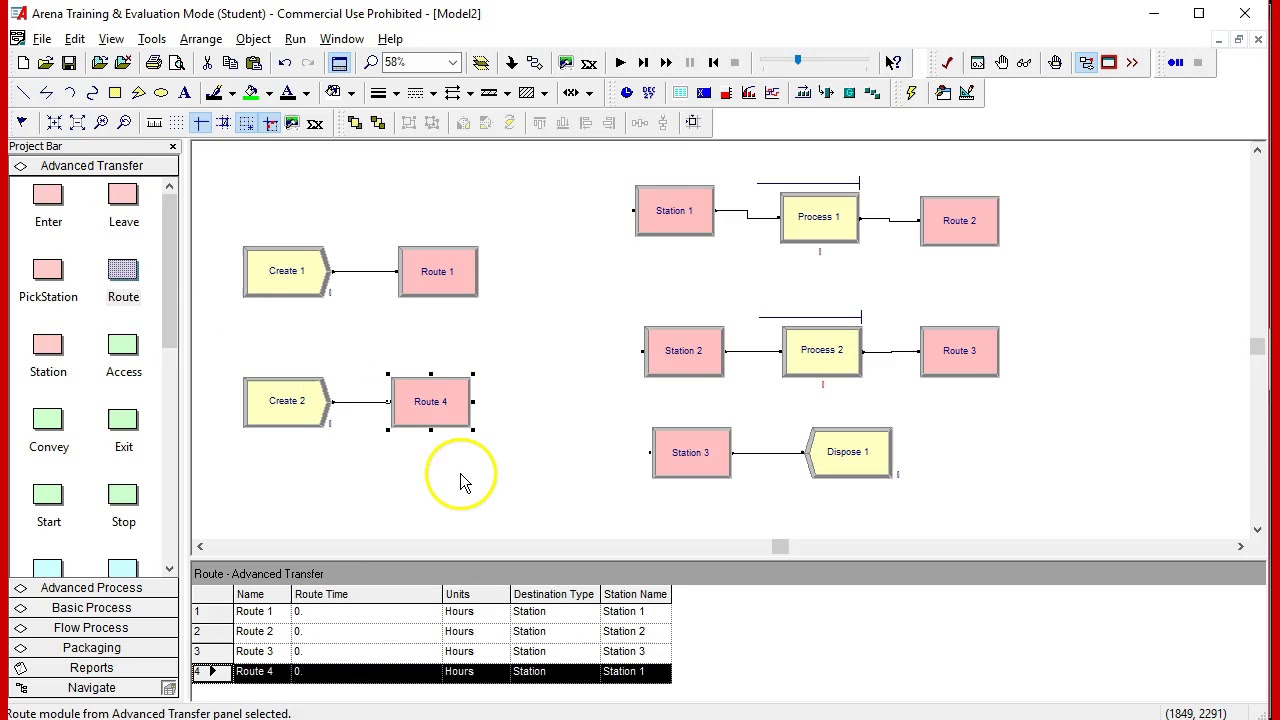Image resolution: width=1280 pixels, height=720 pixels.
Task: Cut selection with the scissors icon
Action: click(207, 63)
